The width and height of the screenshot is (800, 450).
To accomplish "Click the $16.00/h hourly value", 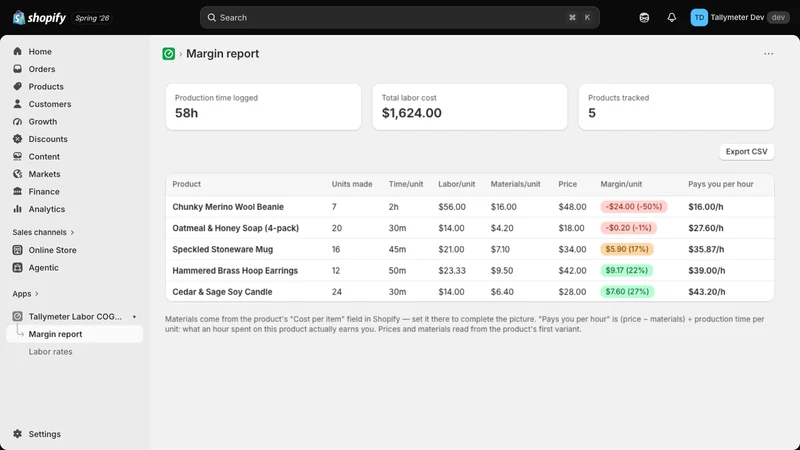I will (x=706, y=207).
